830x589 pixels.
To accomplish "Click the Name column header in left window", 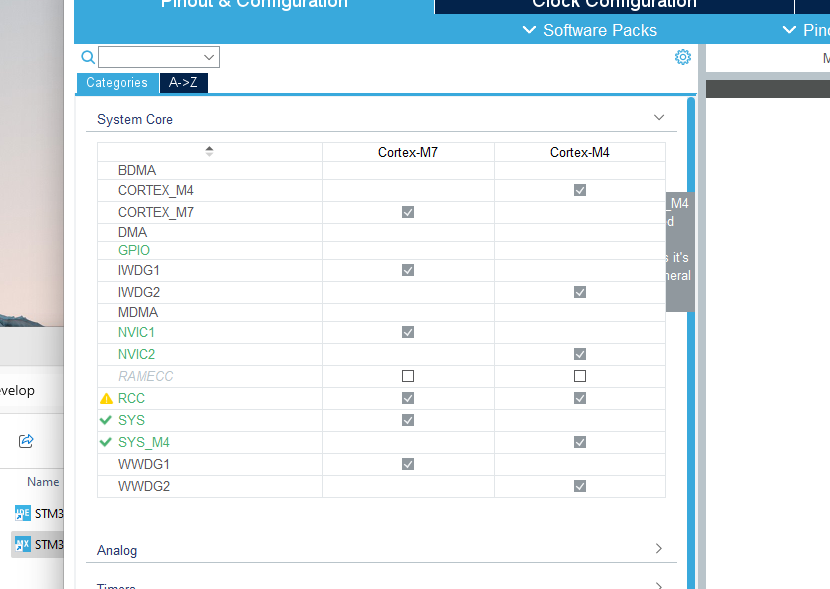I will 43,482.
